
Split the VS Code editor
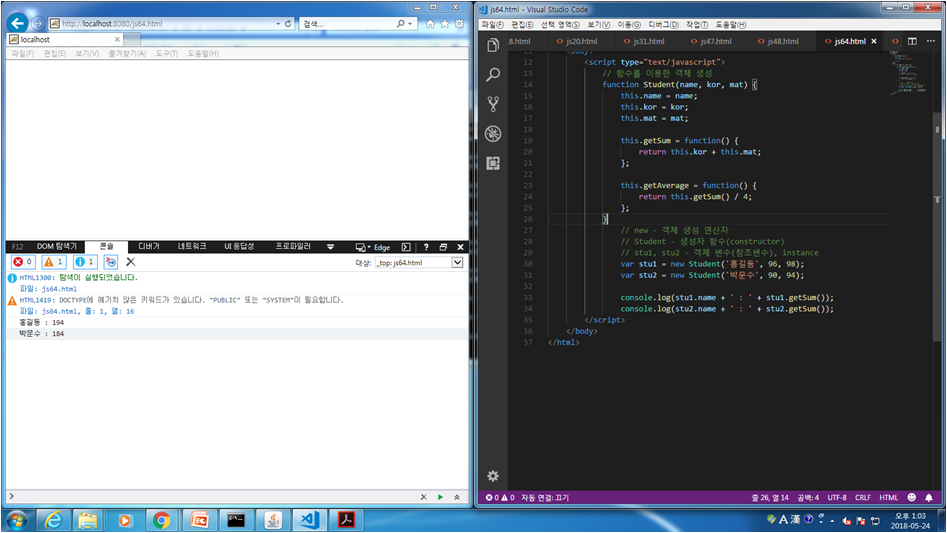point(912,41)
